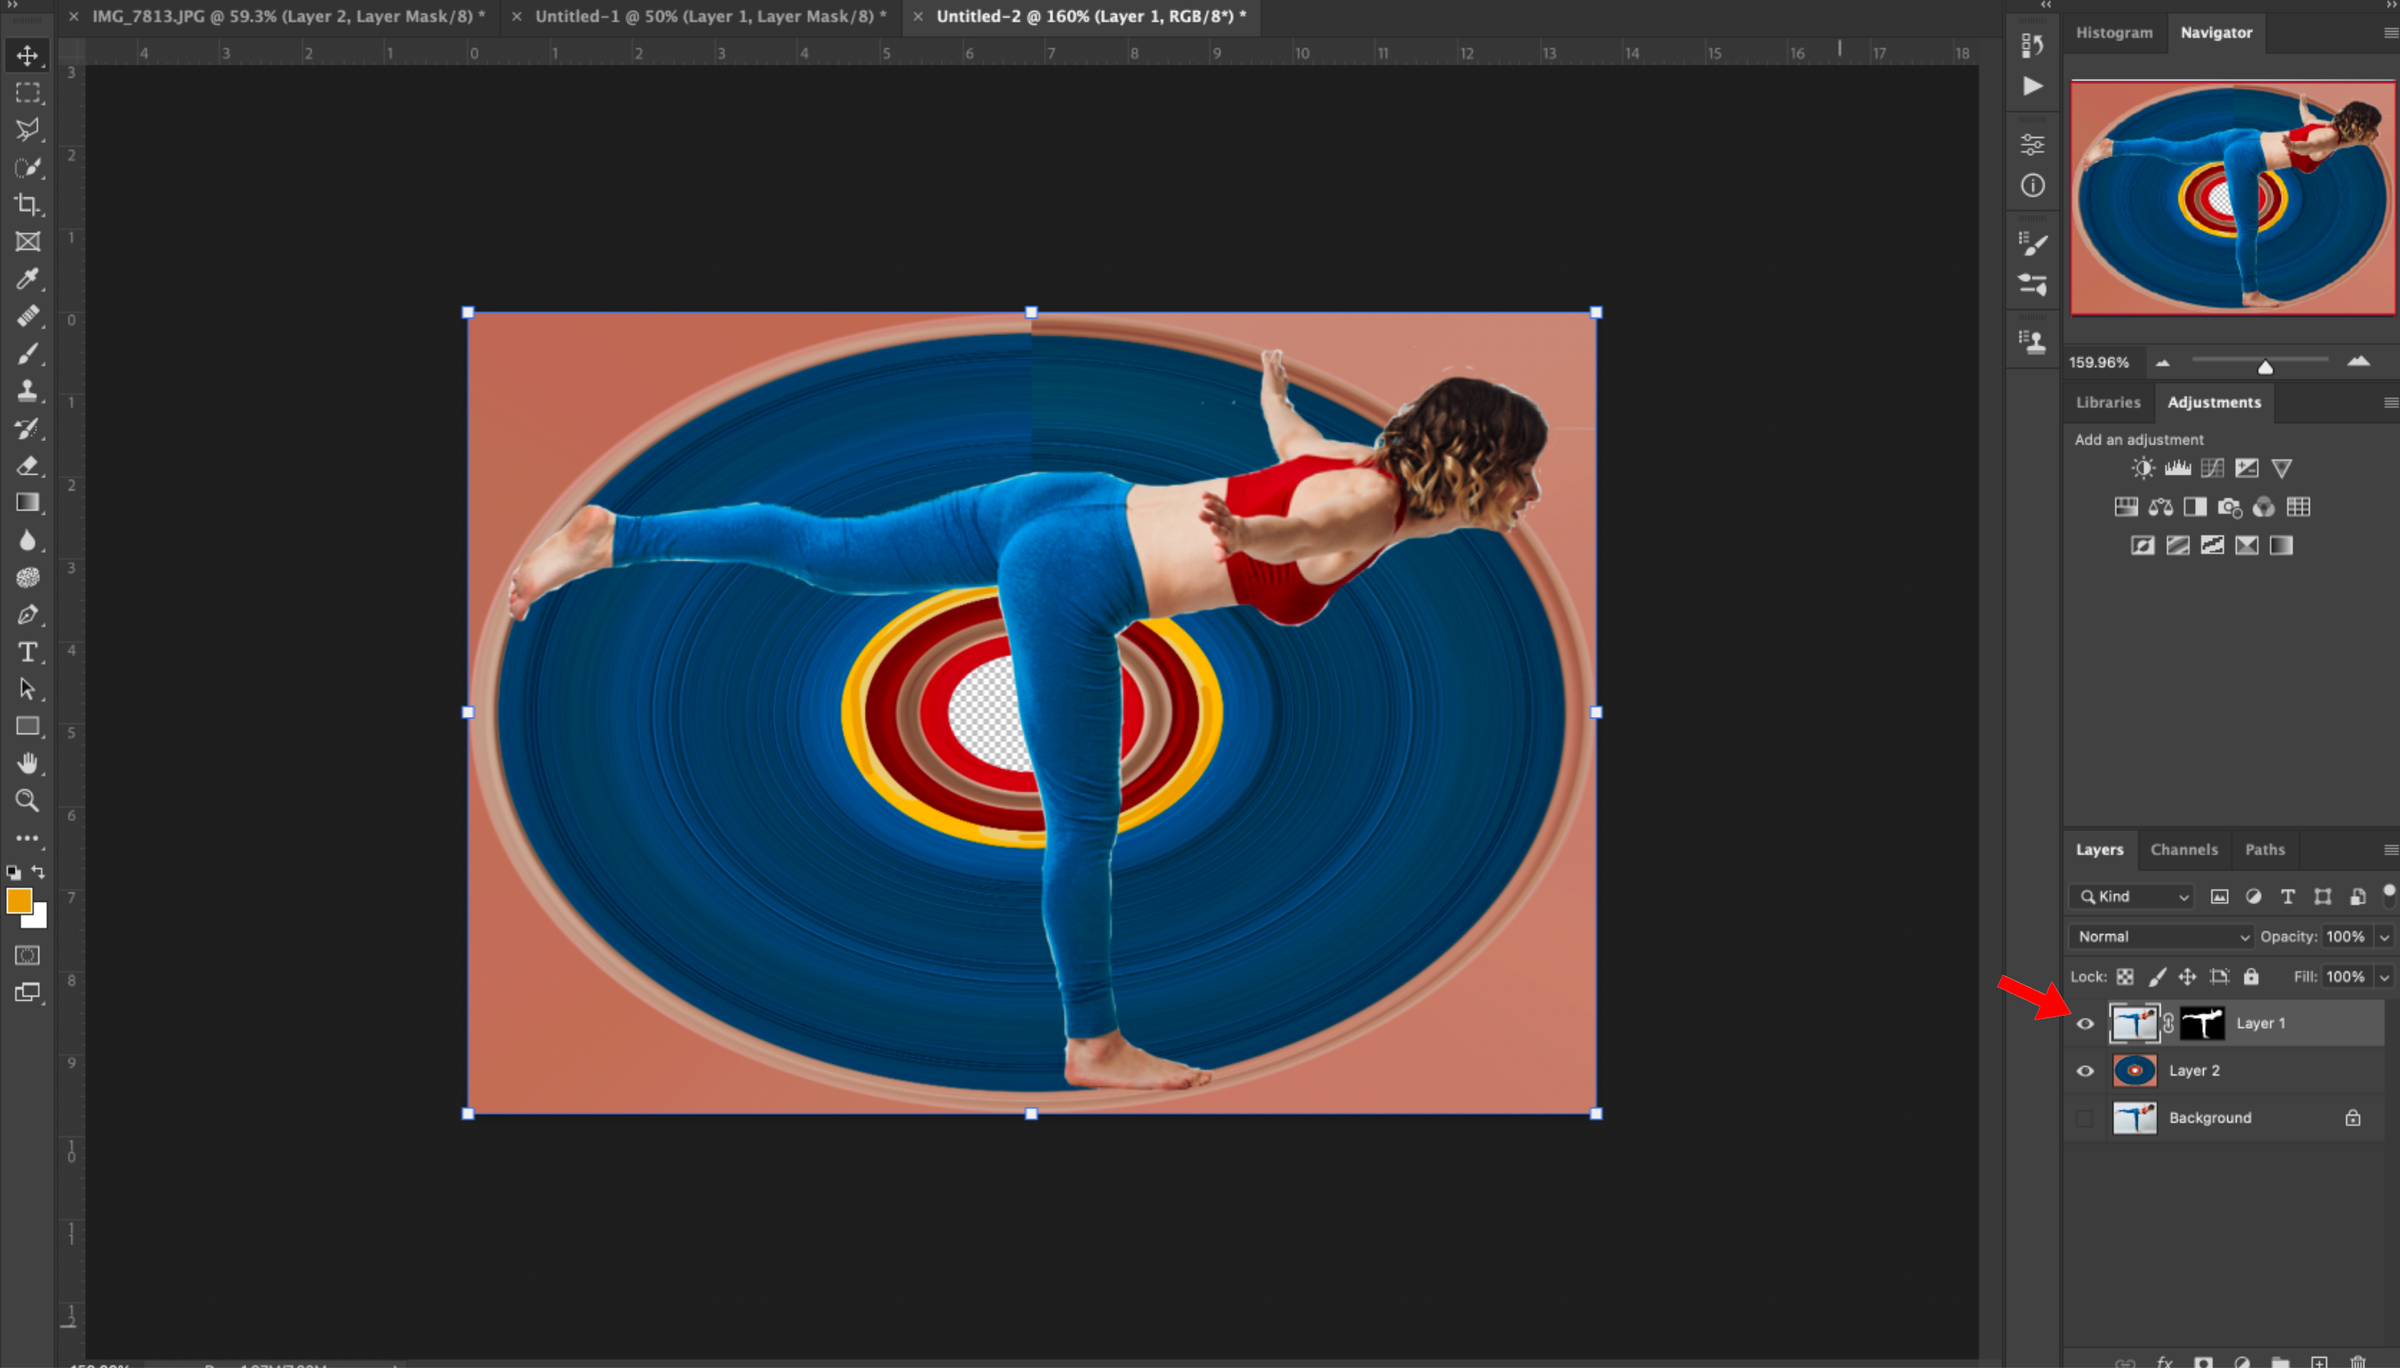Select the Crop tool

27,204
